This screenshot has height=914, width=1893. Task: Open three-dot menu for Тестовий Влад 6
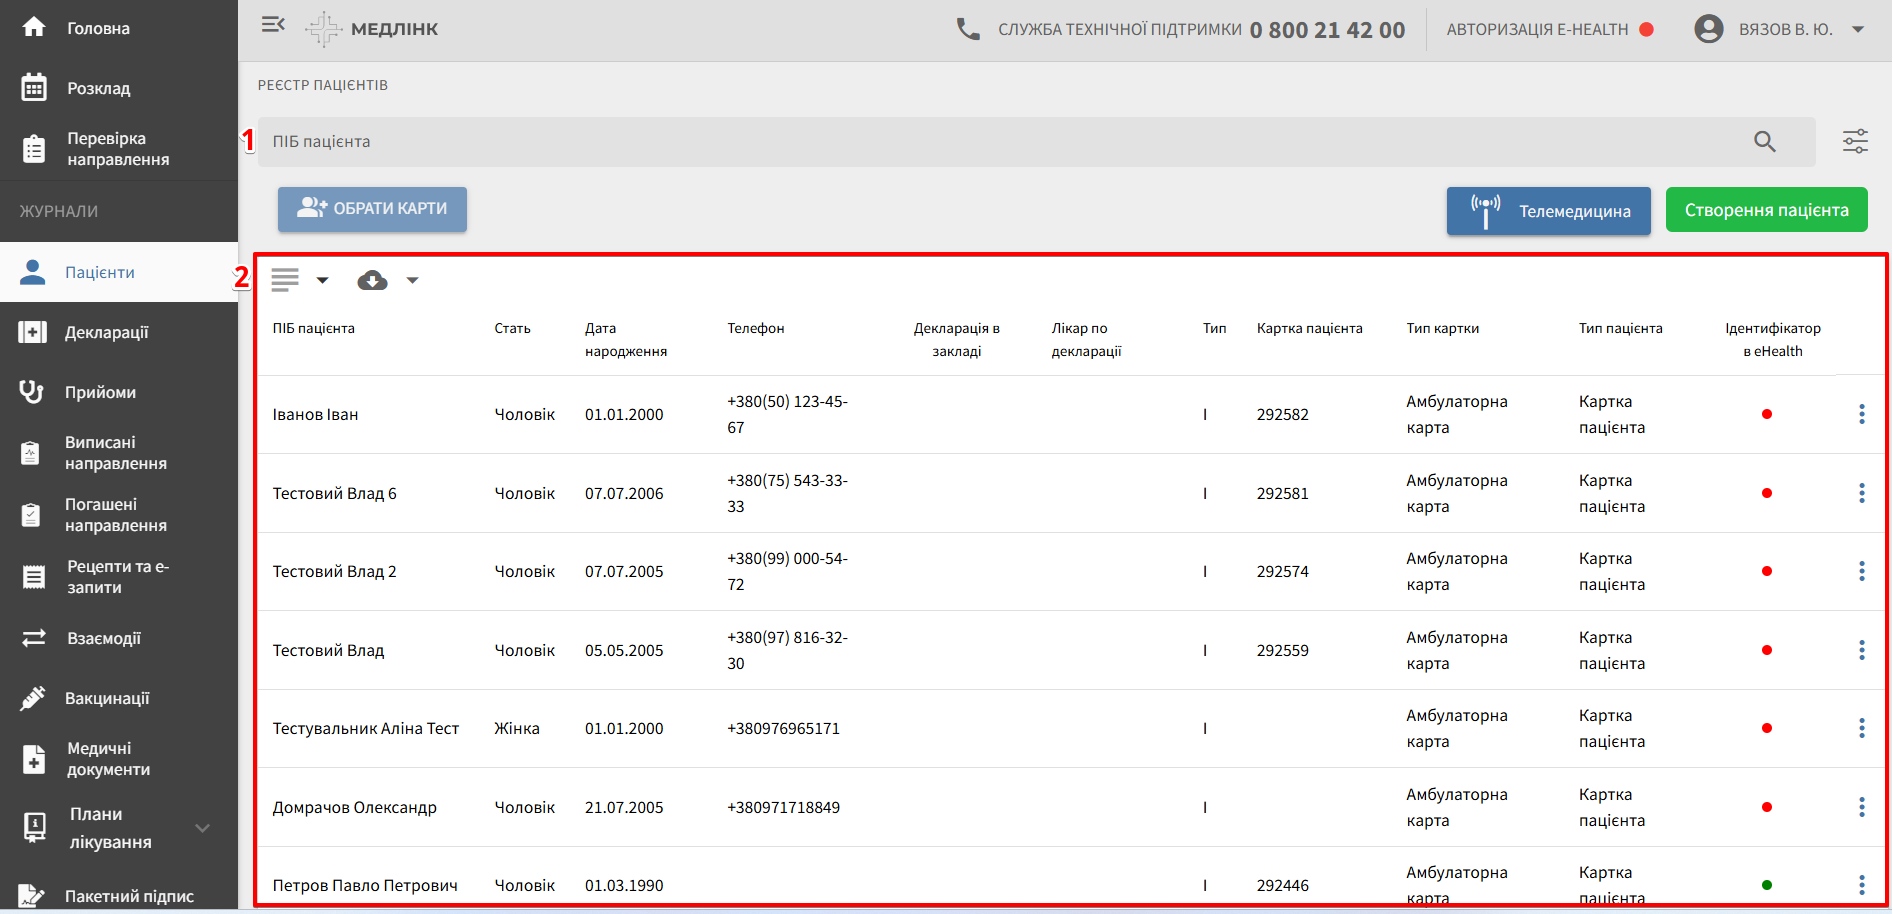click(1861, 493)
